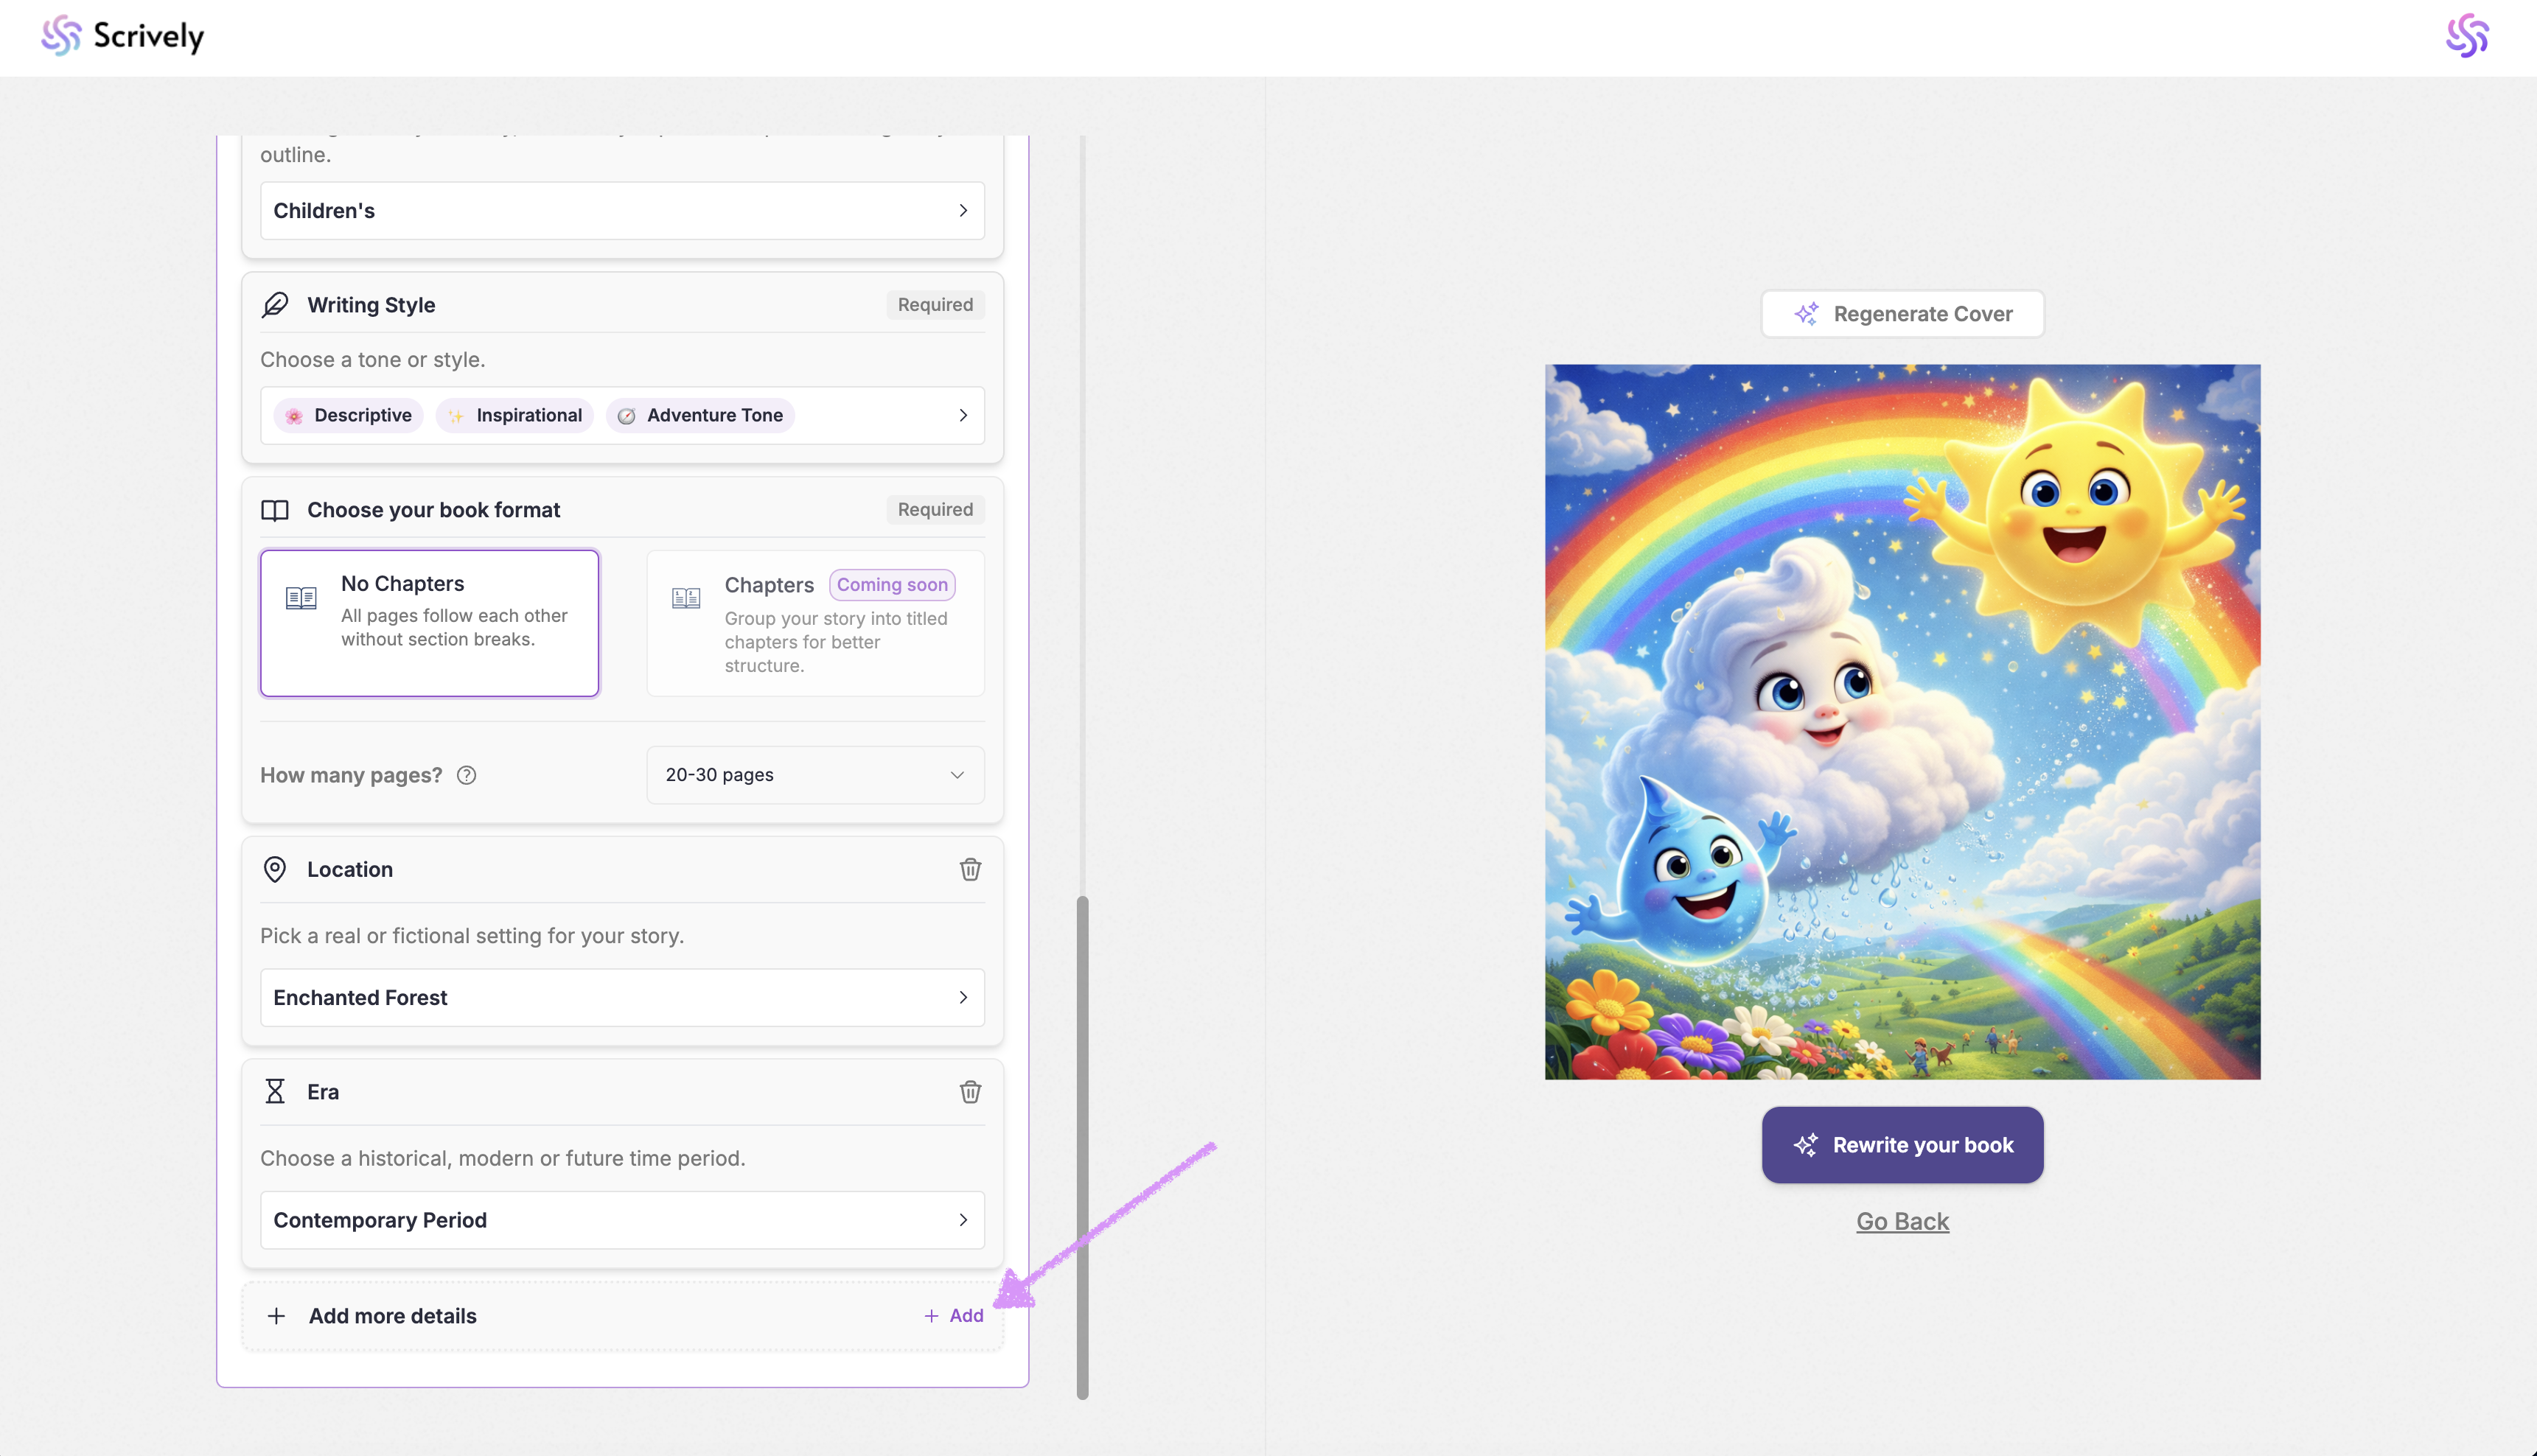
Task: Open the Contemporary Period era selector
Action: [622, 1219]
